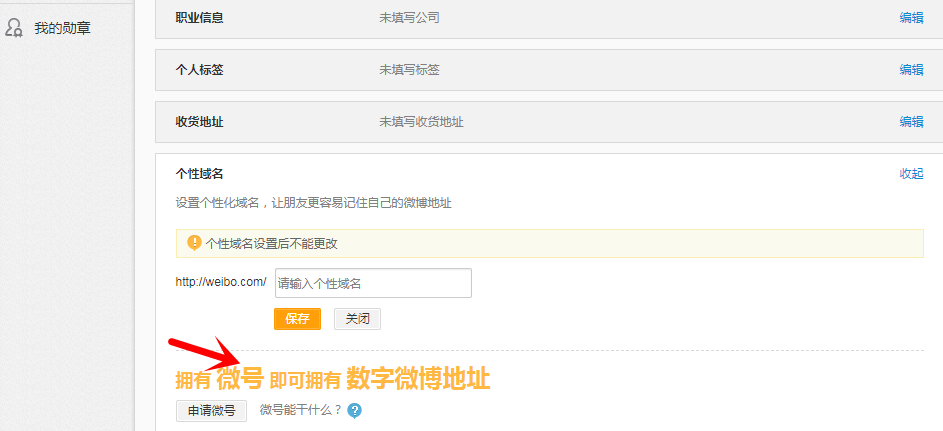The height and width of the screenshot is (431, 943).
Task: Click the orange warning icon in the notice
Action: pyautogui.click(x=193, y=243)
